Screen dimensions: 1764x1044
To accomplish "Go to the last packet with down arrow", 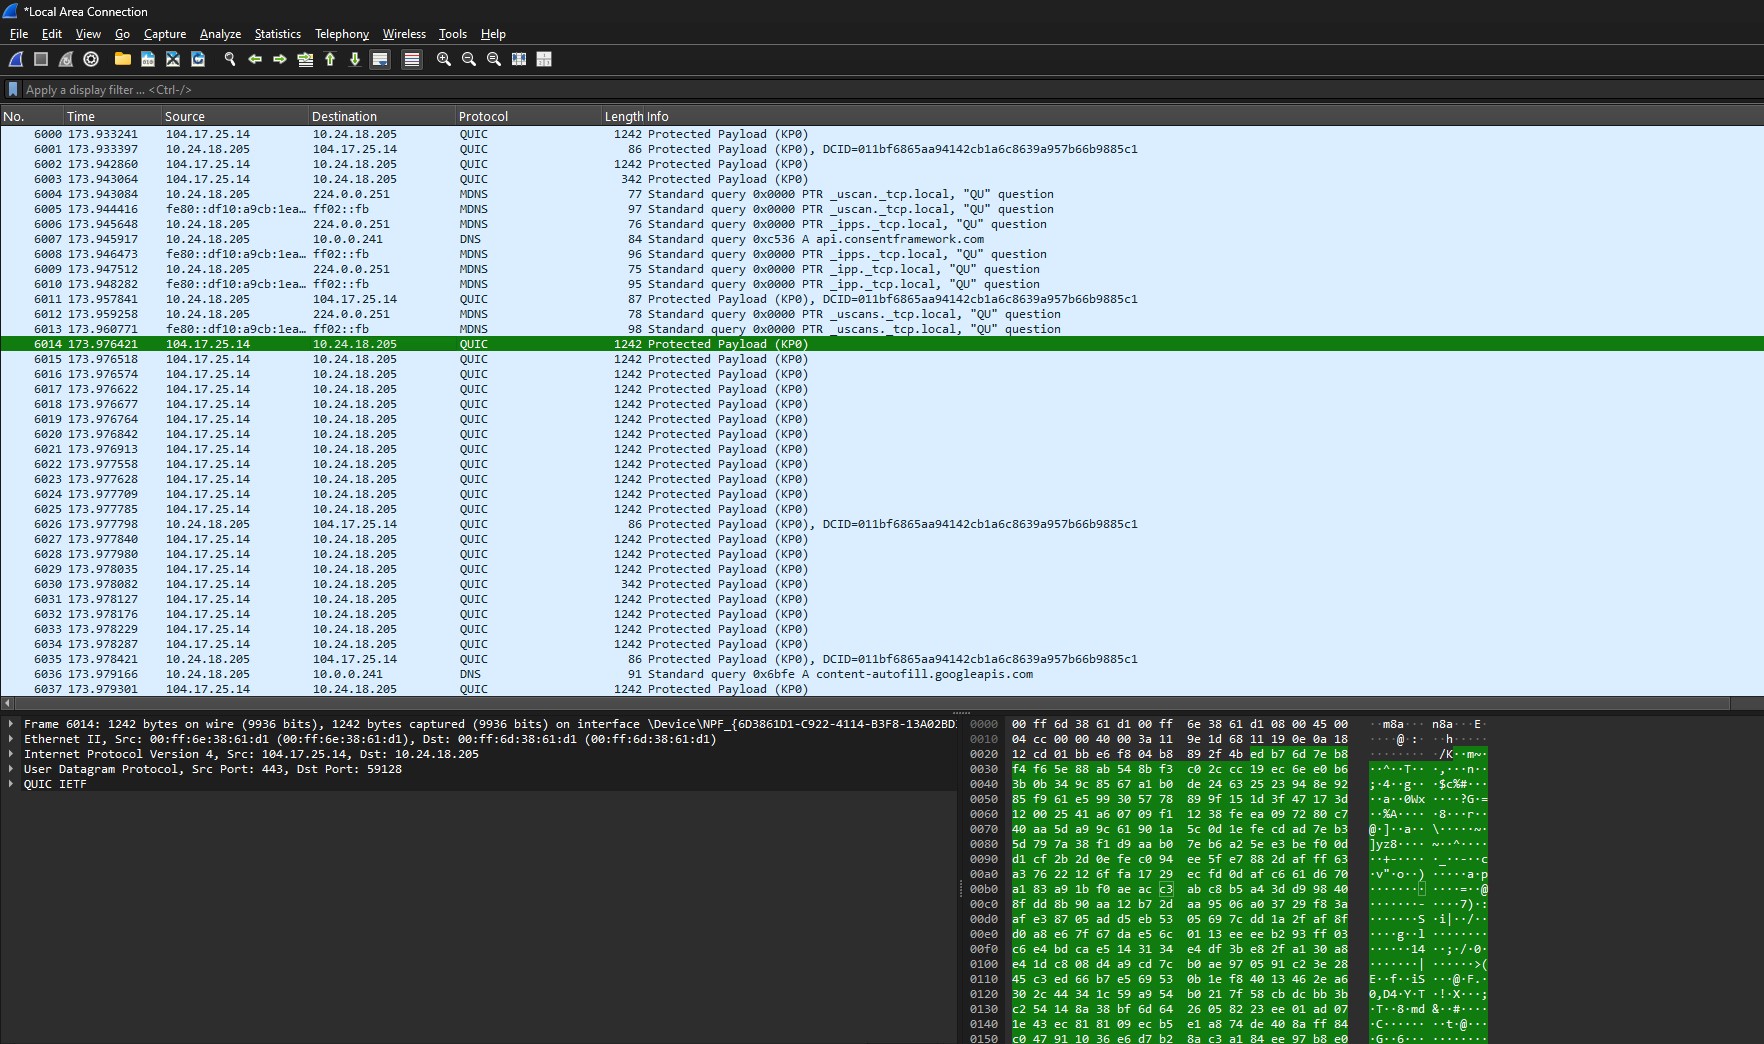I will [354, 59].
